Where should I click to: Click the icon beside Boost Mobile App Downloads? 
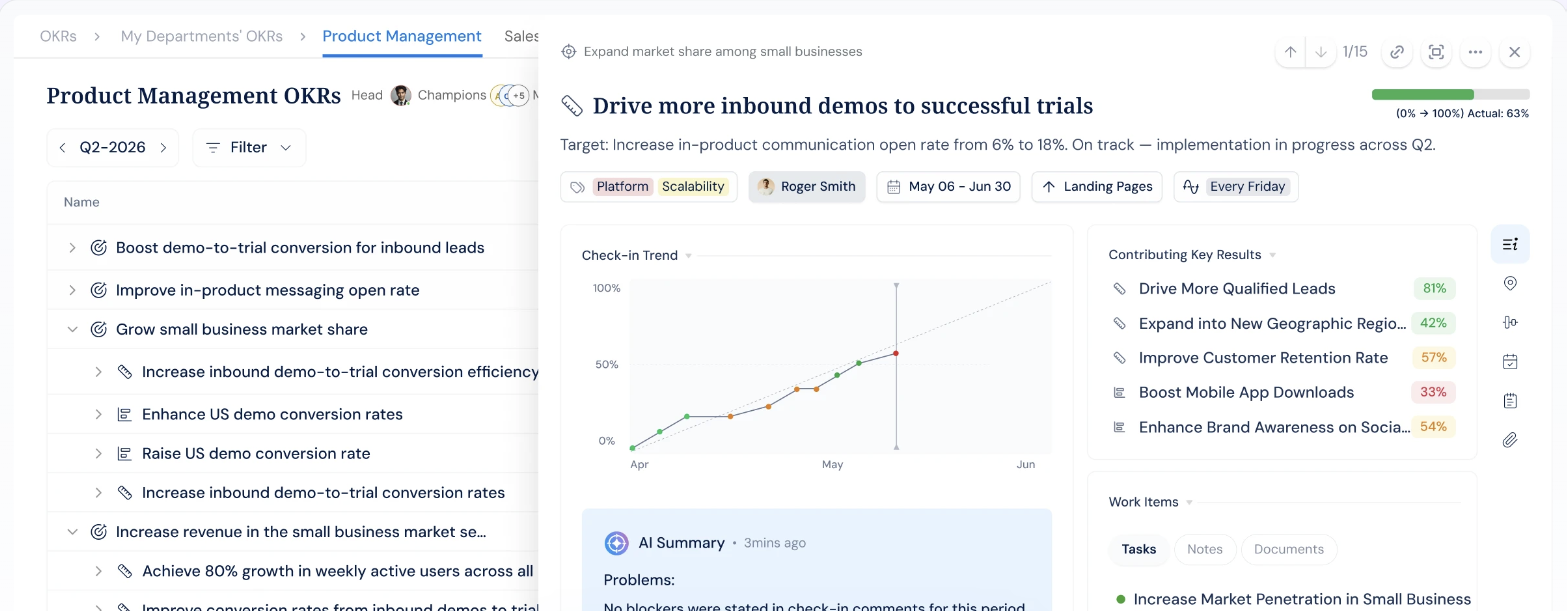pos(1120,392)
